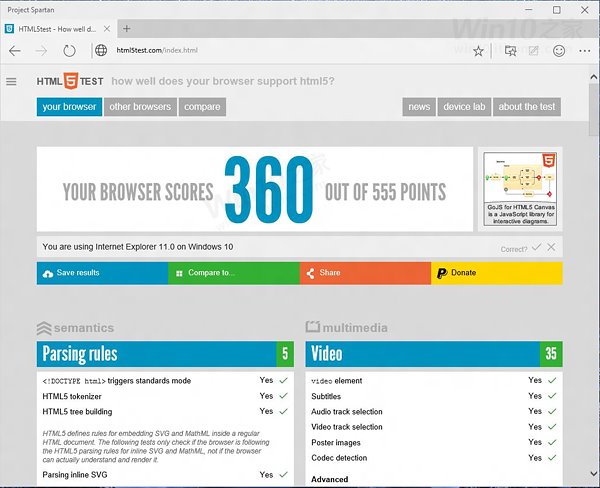Click the smiley feedback icon

pos(559,51)
